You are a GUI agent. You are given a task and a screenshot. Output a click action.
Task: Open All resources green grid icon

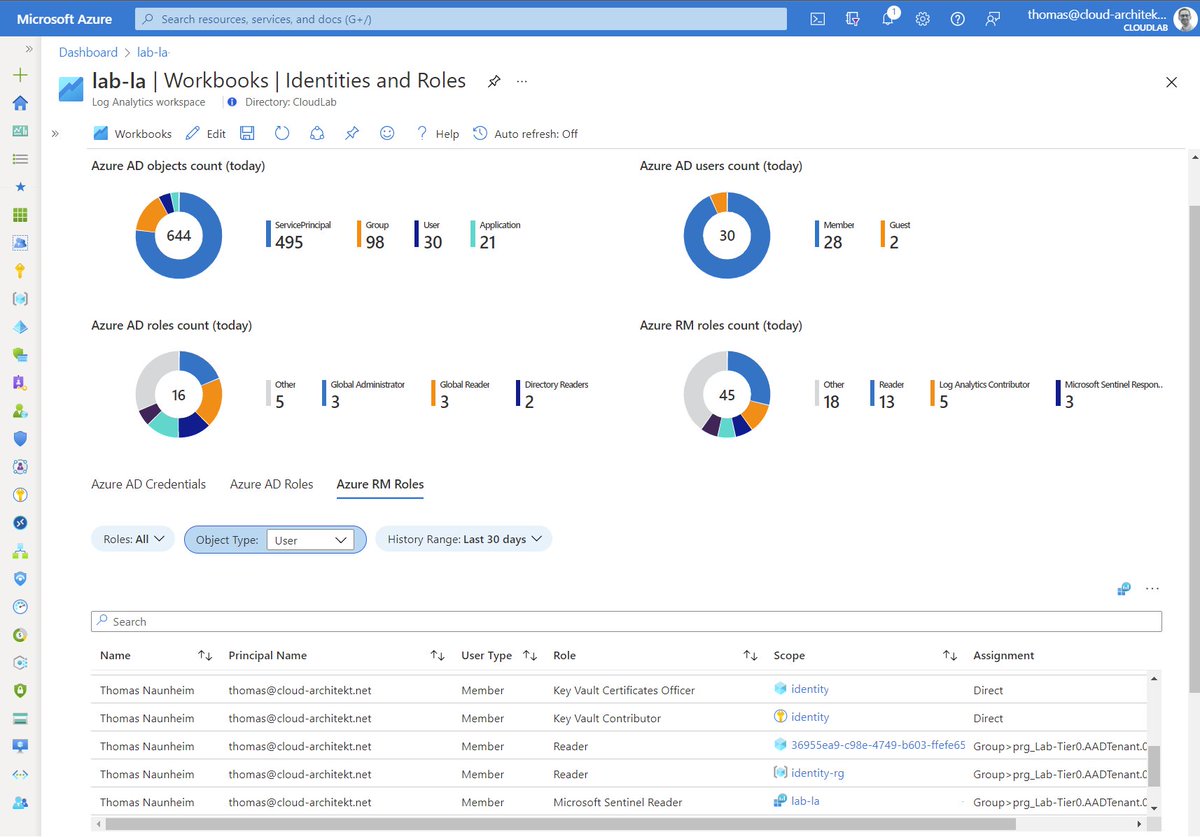point(20,215)
